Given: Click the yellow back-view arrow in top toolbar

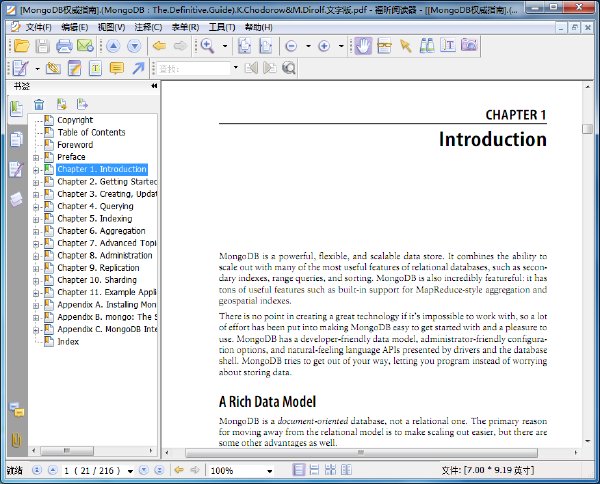Looking at the screenshot, I should coord(159,46).
